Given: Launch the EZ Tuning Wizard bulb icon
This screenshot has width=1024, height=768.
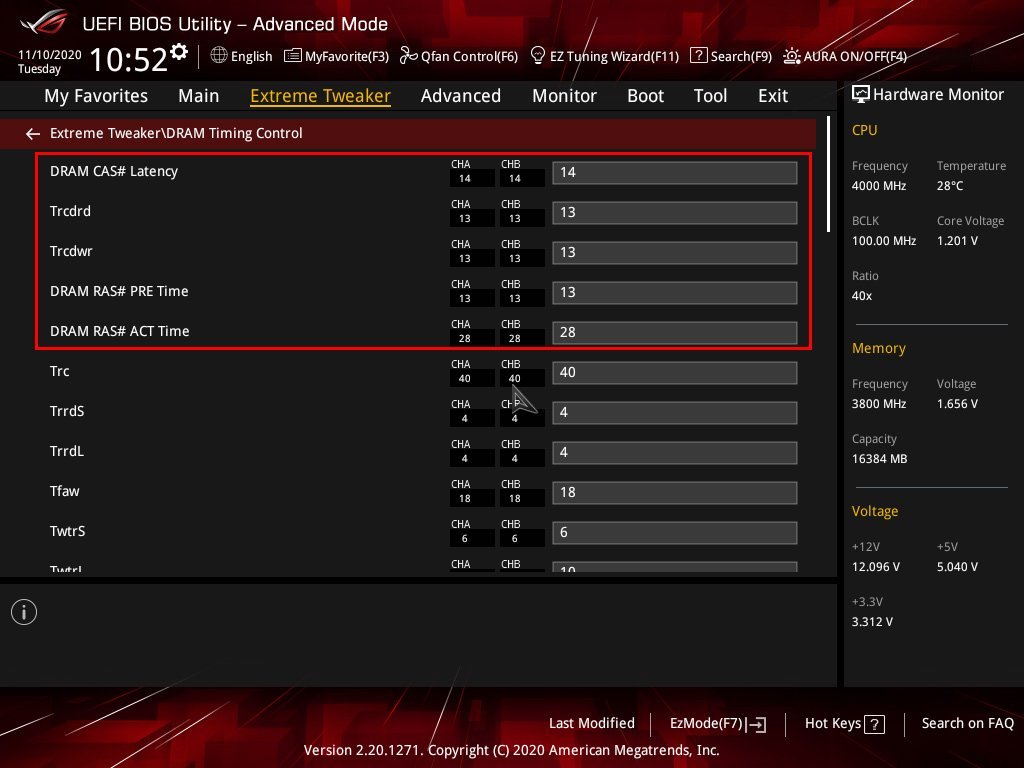Looking at the screenshot, I should [x=537, y=56].
